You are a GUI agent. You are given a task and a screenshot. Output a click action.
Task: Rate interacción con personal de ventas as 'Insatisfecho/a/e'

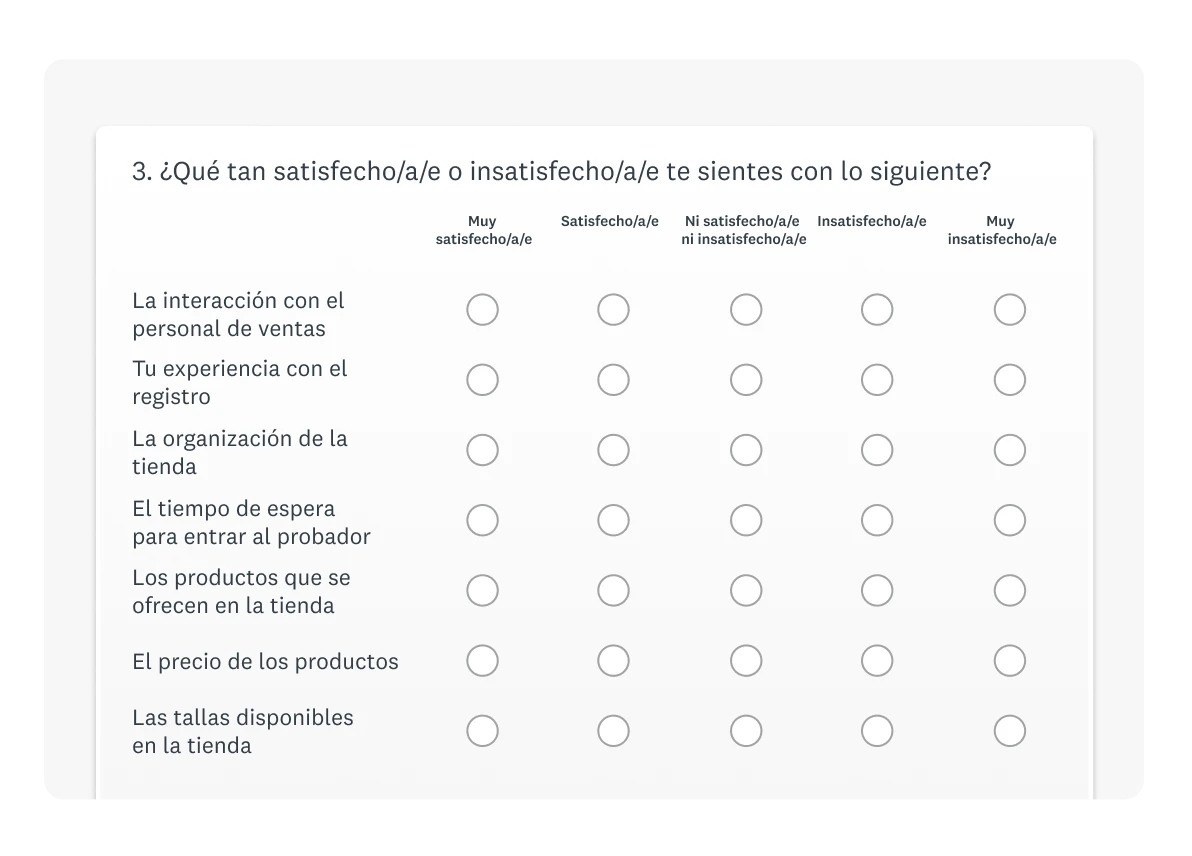pyautogui.click(x=877, y=310)
